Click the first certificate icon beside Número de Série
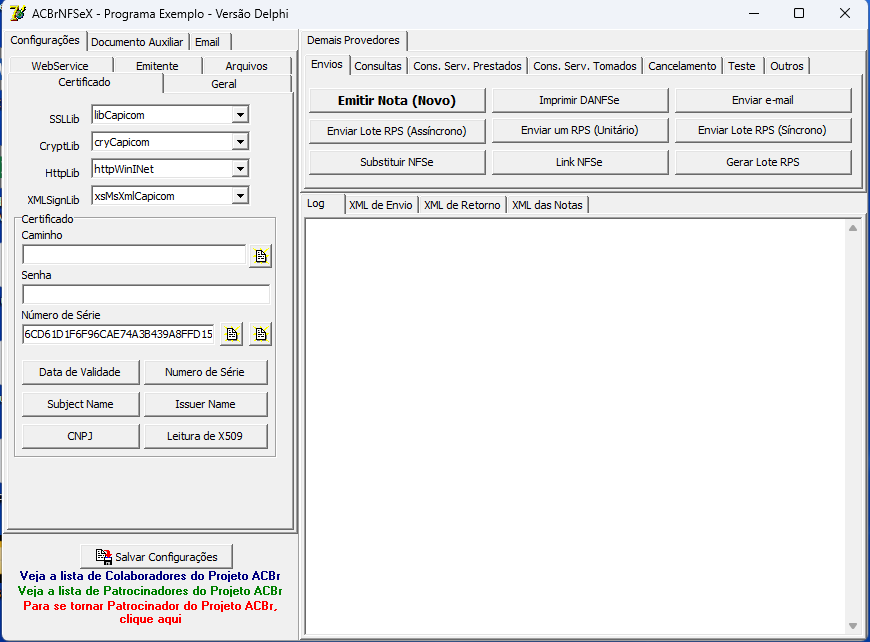Image resolution: width=870 pixels, height=642 pixels. [x=231, y=334]
